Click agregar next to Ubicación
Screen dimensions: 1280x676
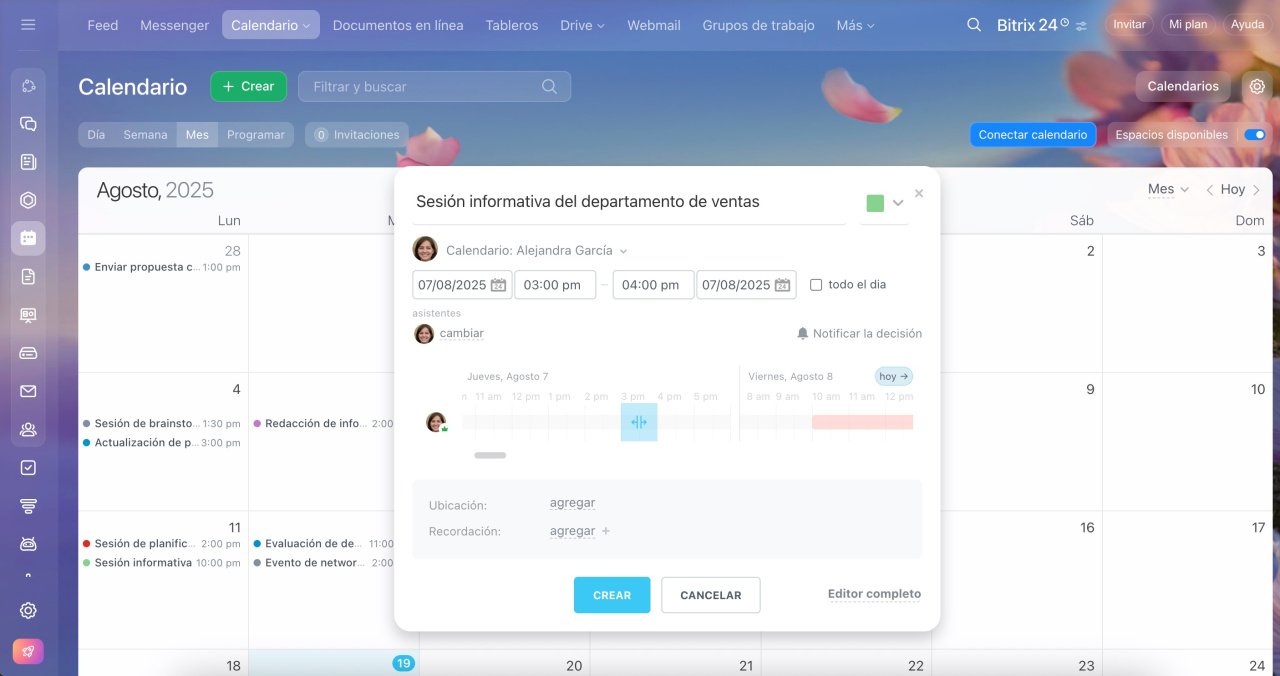pyautogui.click(x=573, y=503)
